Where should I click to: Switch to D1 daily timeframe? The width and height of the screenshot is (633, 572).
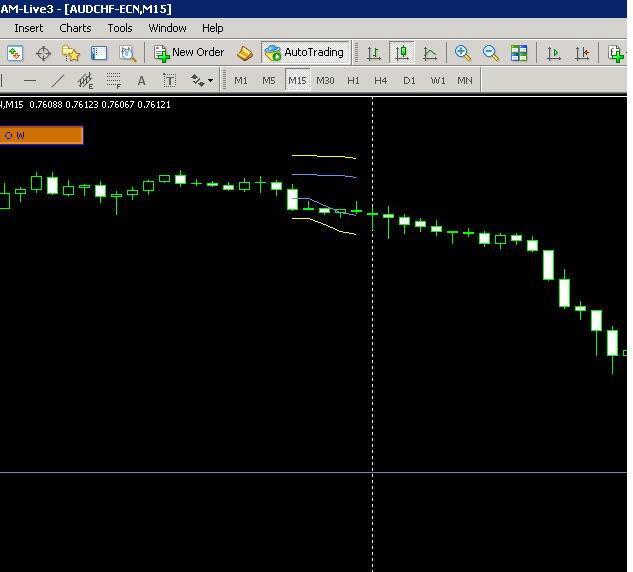[x=409, y=81]
